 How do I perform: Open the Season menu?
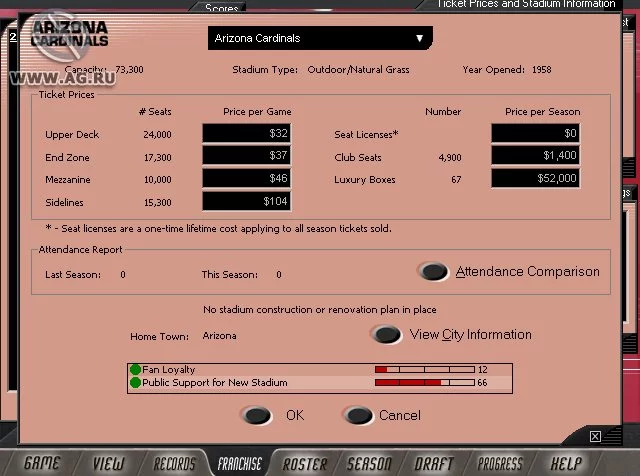[369, 463]
